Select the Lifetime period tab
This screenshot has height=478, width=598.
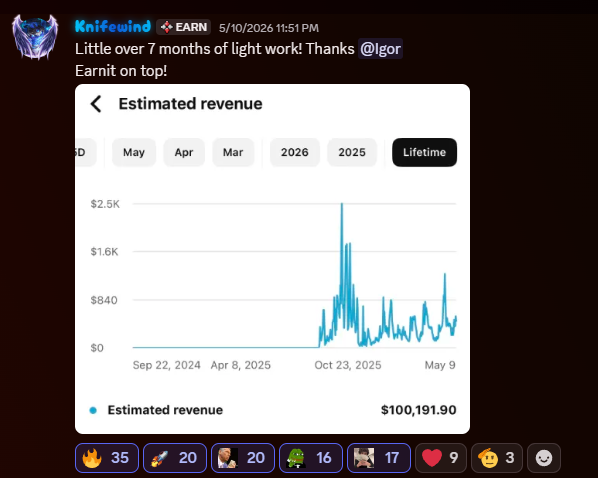tap(424, 152)
